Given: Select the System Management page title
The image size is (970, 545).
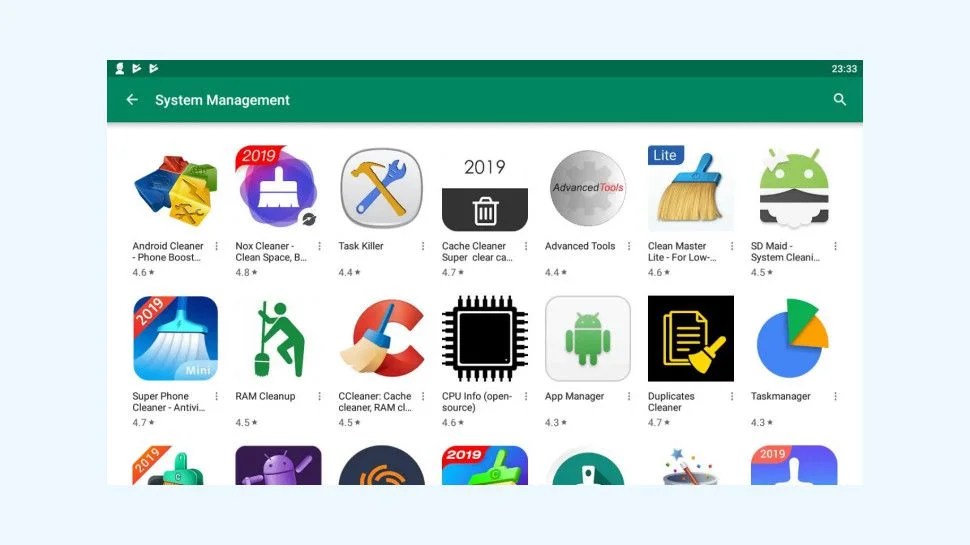Looking at the screenshot, I should (222, 100).
